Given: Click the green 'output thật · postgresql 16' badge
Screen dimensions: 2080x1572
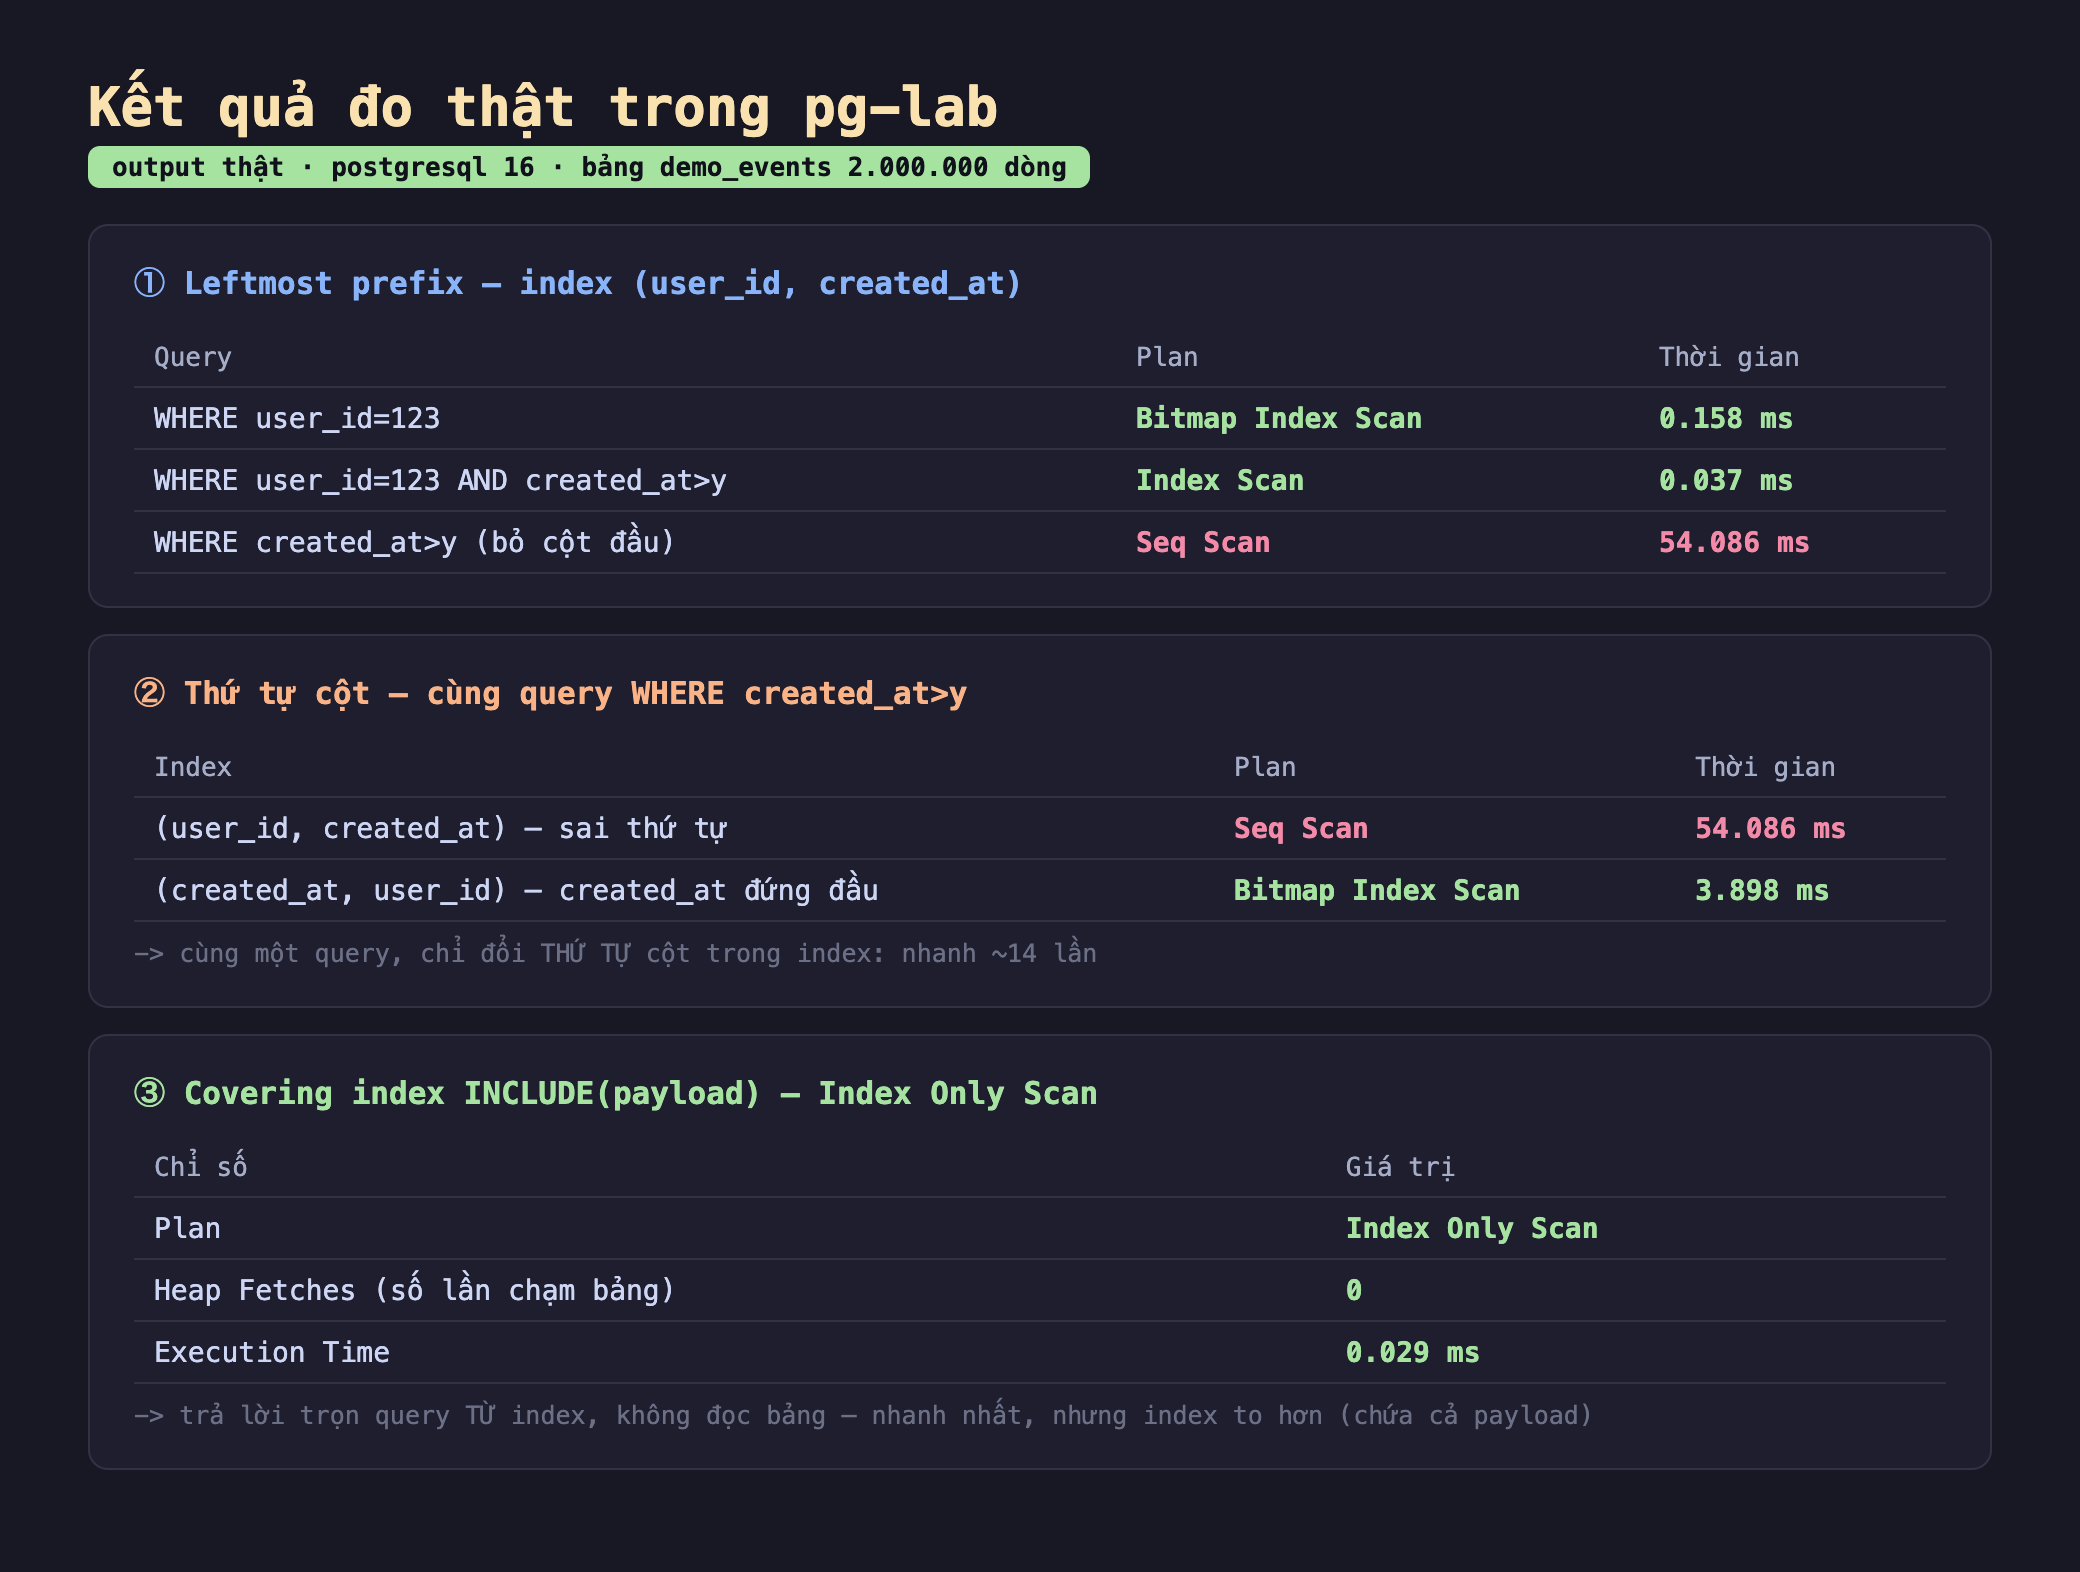Looking at the screenshot, I should [x=589, y=167].
